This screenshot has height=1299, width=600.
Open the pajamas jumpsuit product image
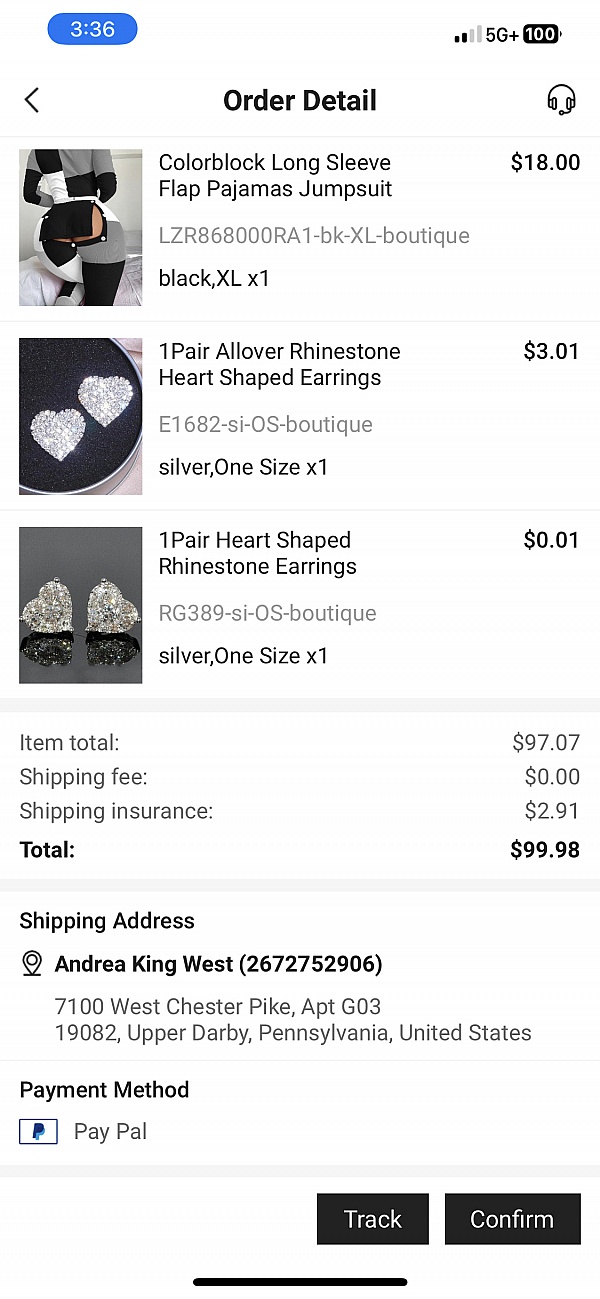coord(81,228)
